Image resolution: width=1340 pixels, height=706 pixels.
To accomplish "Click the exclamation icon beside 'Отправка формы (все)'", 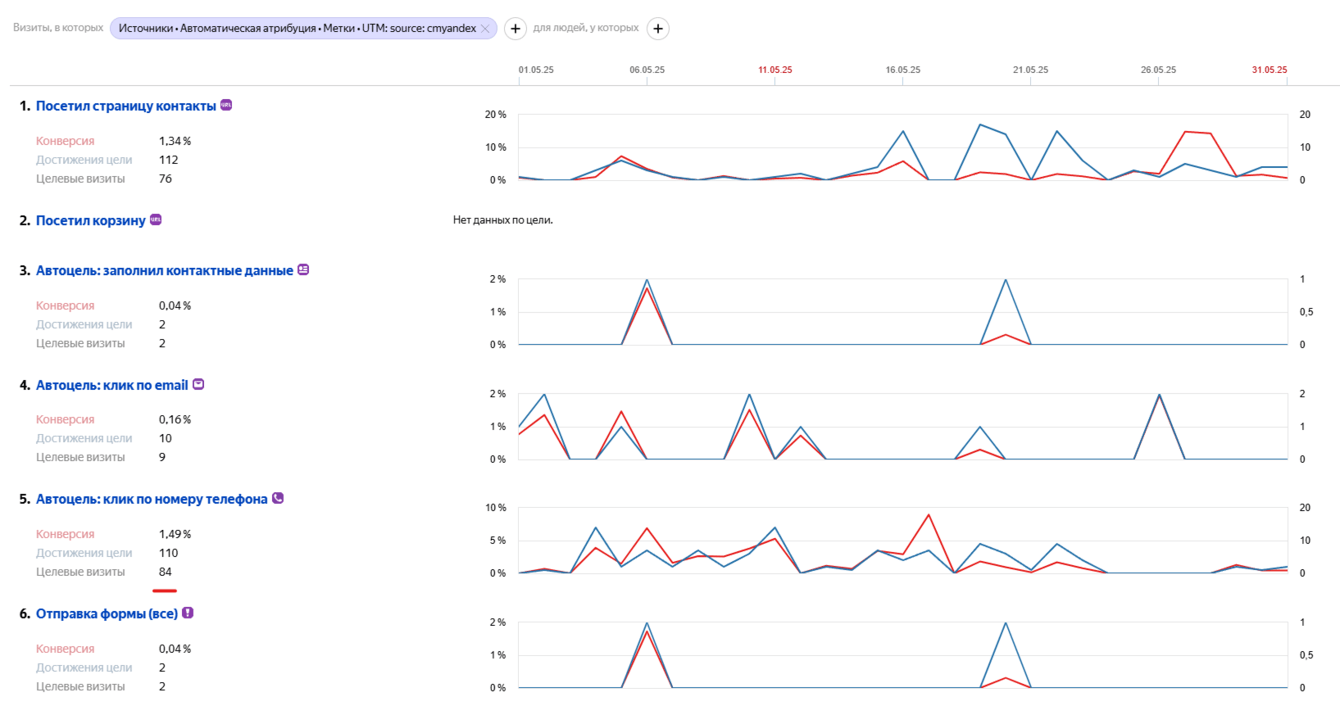I will click(x=188, y=613).
